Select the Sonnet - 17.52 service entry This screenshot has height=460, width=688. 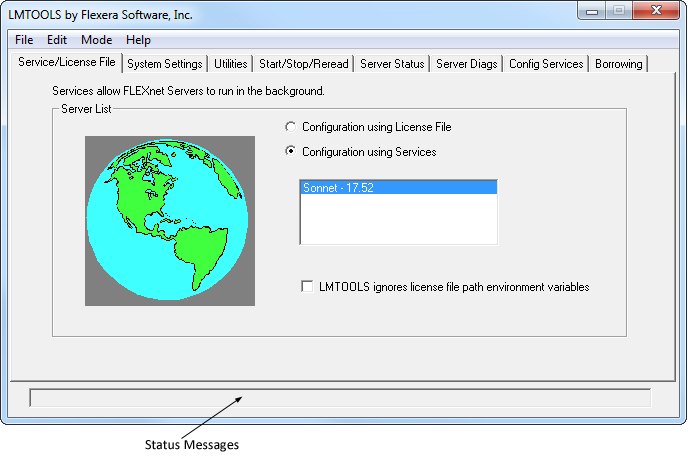point(399,188)
